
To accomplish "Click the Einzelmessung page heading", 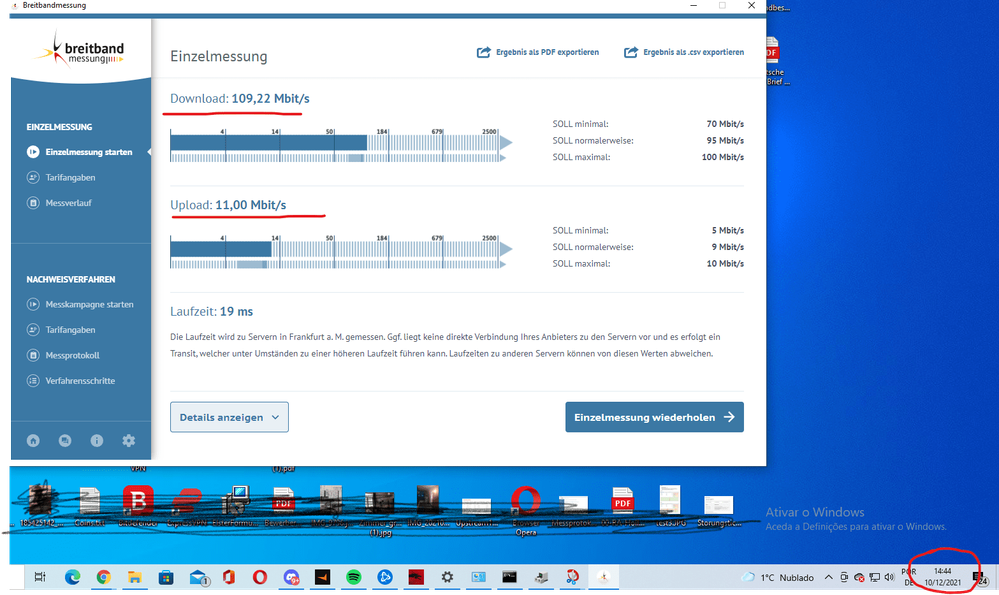I will pos(219,57).
